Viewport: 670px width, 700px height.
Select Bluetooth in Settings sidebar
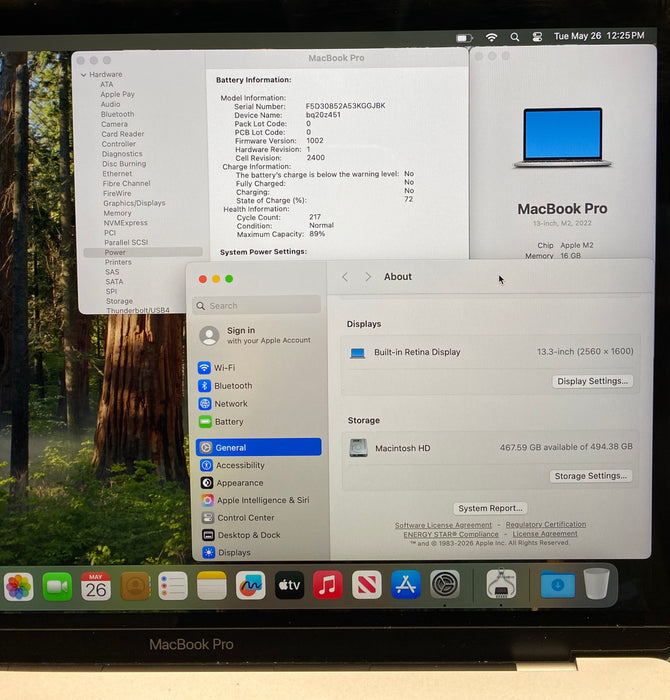(259, 386)
